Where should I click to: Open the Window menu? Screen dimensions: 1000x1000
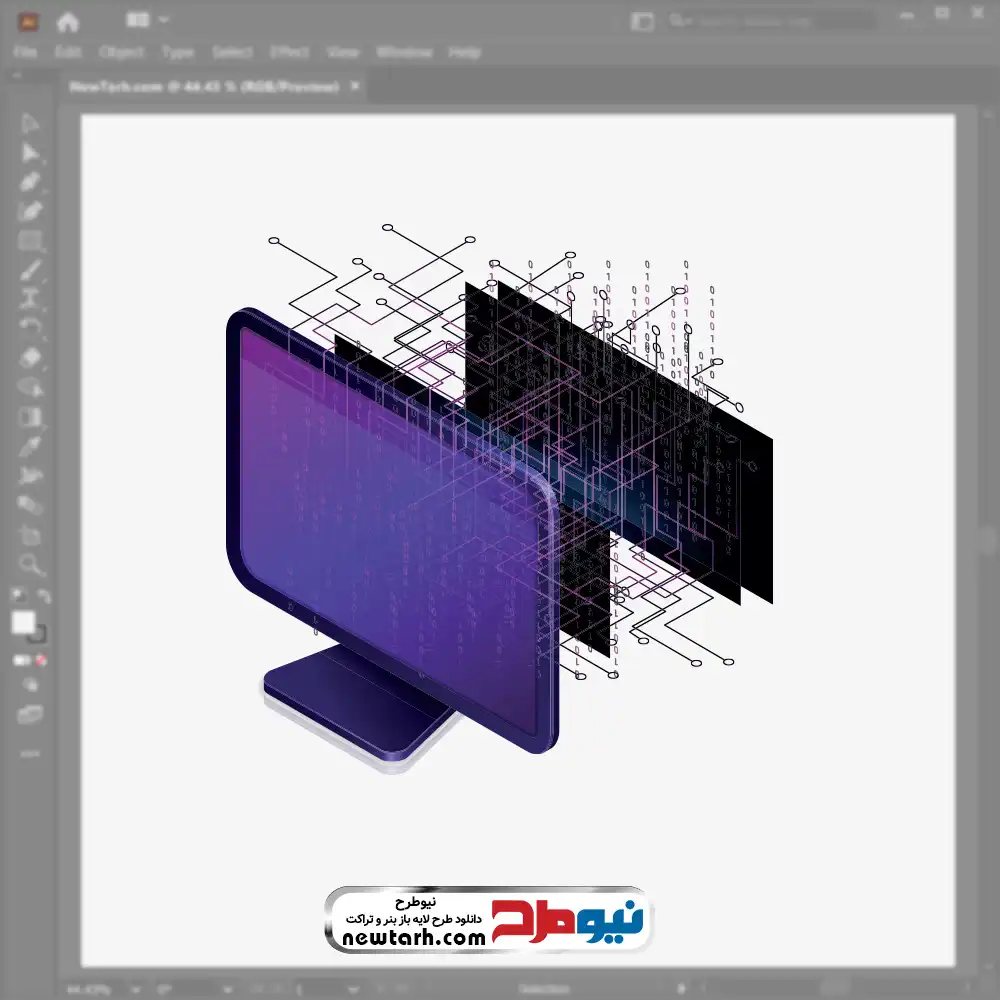pos(404,52)
